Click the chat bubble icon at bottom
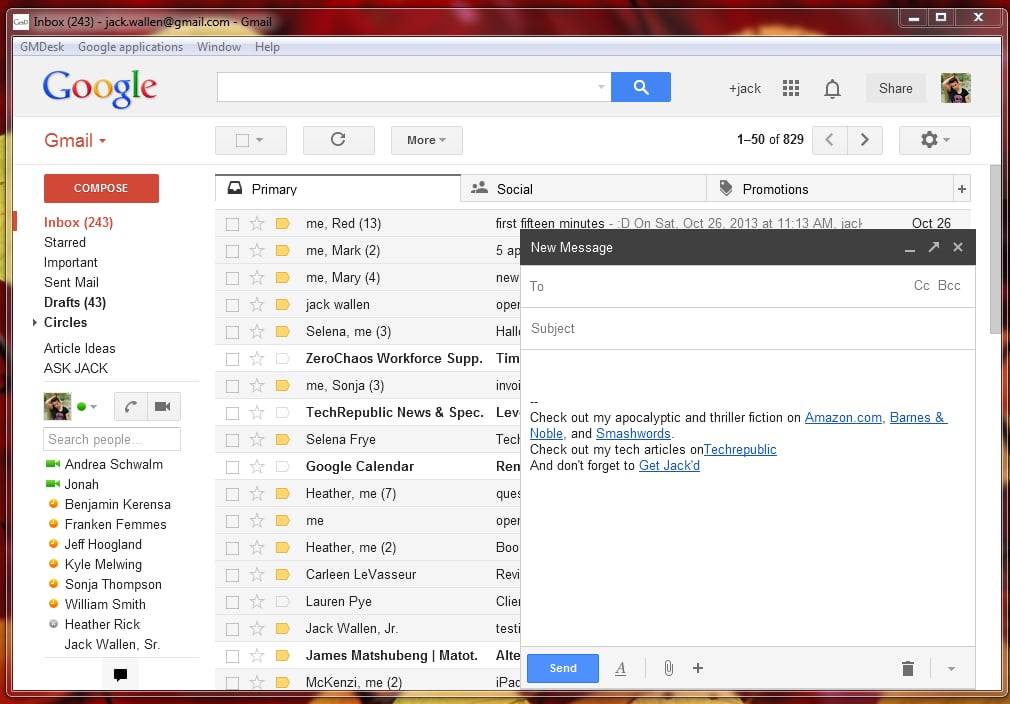Image resolution: width=1010 pixels, height=704 pixels. (x=120, y=674)
